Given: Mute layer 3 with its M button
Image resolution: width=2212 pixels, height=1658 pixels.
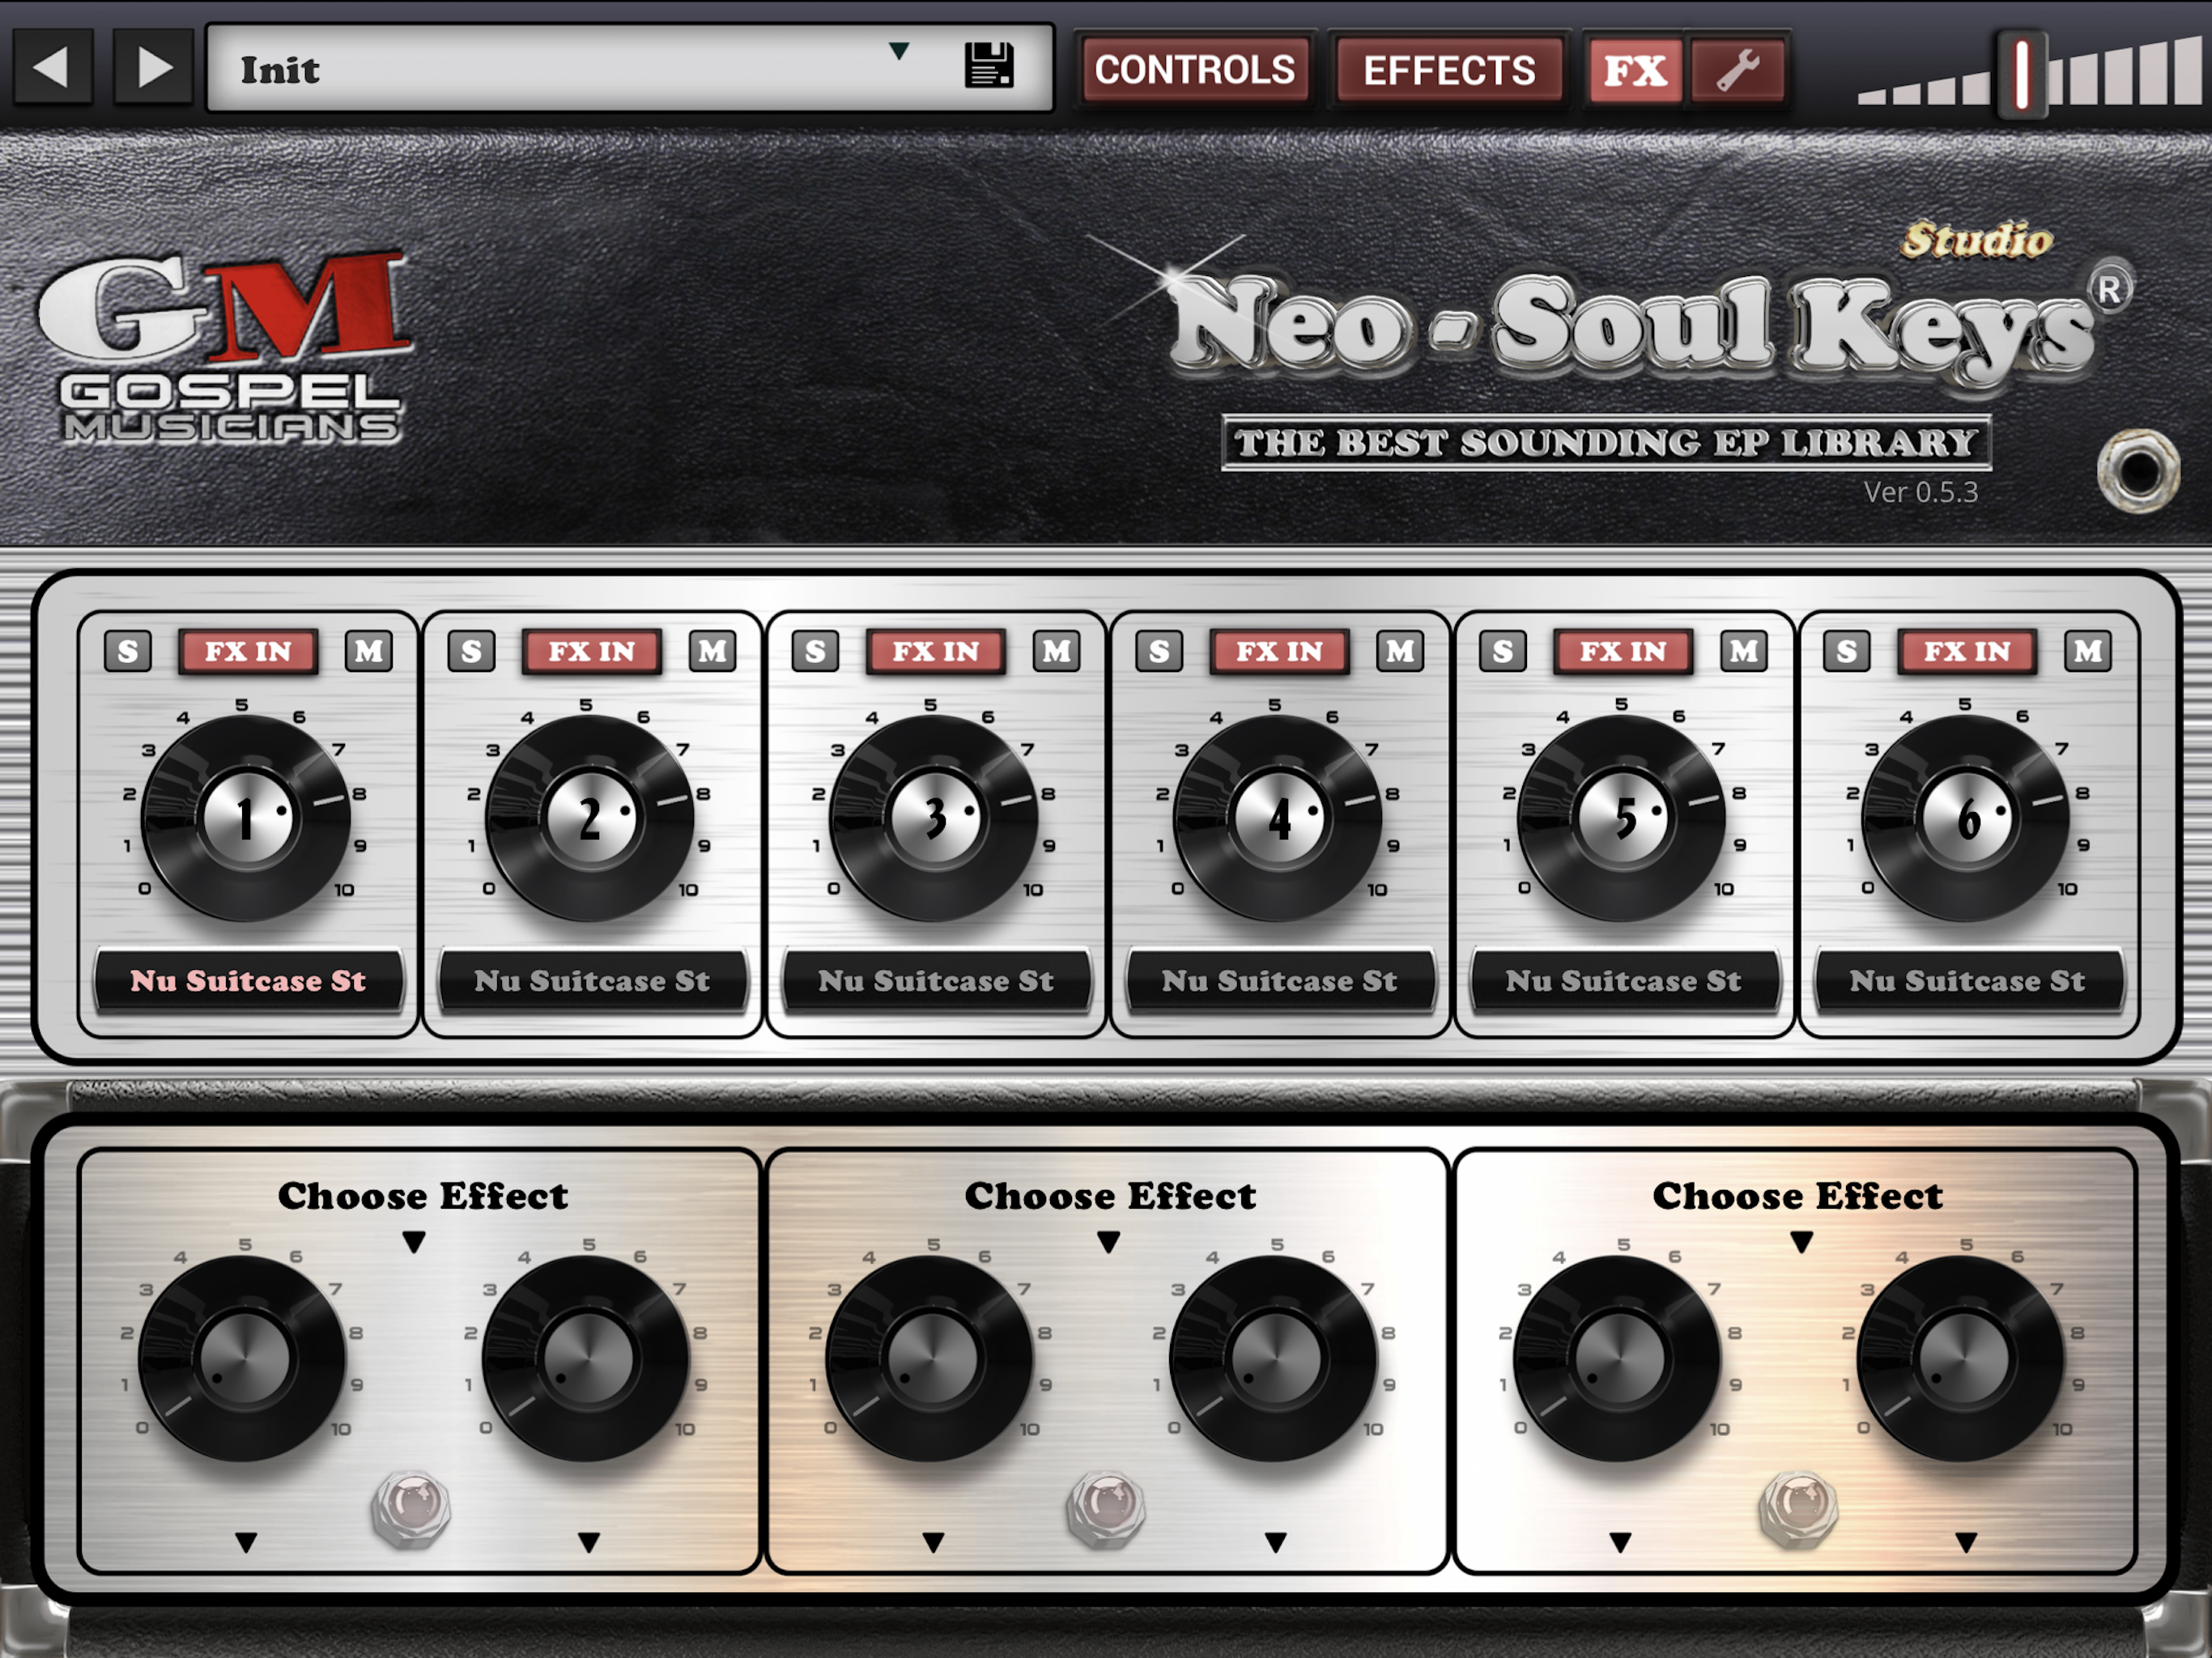Looking at the screenshot, I should click(1056, 651).
